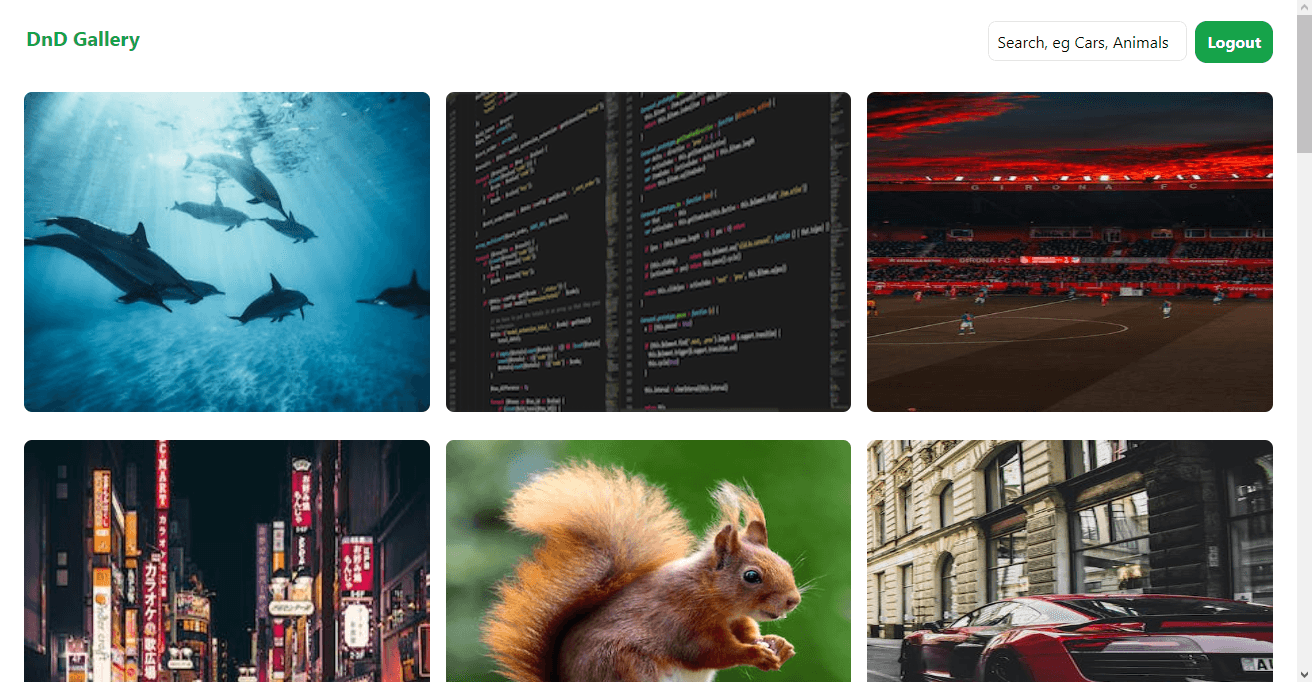Focus the search field for Cars, Animals
1312x682 pixels.
pyautogui.click(x=1087, y=42)
